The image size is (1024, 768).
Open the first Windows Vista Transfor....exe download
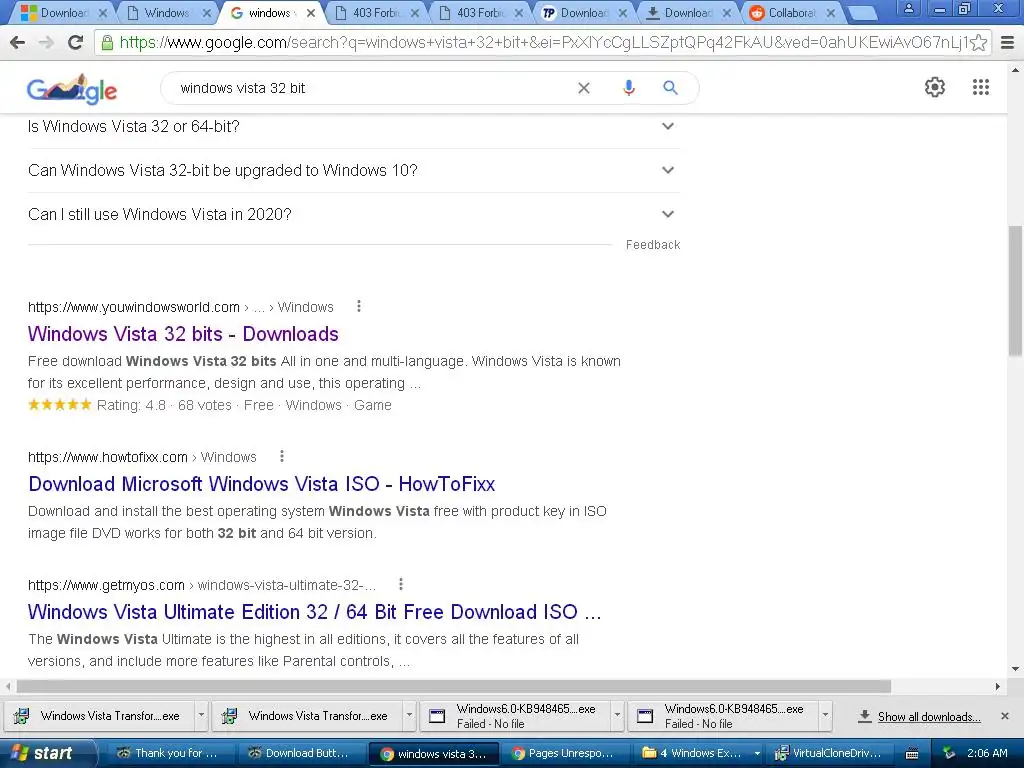[100, 715]
